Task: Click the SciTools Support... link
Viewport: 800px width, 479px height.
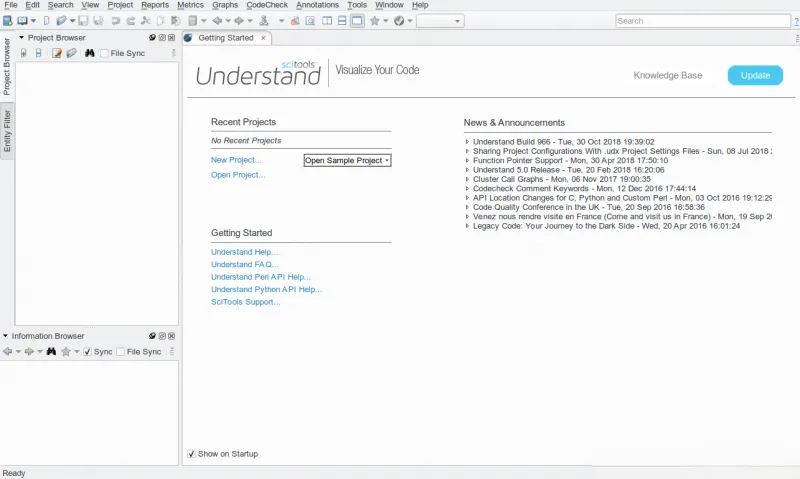Action: [245, 302]
